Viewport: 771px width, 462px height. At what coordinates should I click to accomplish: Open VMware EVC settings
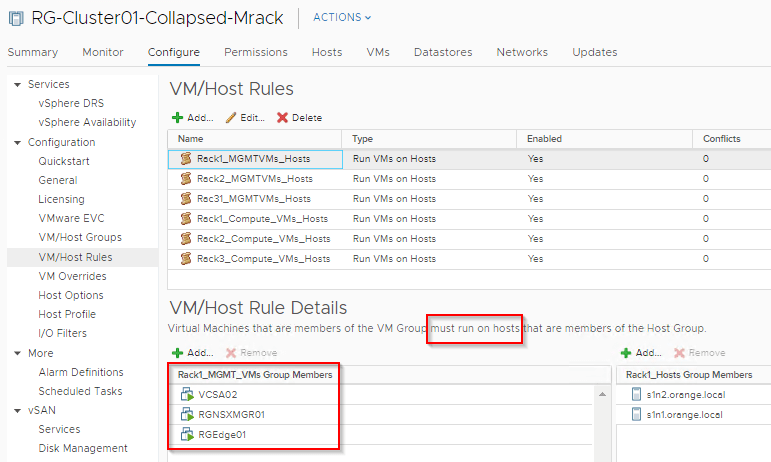pyautogui.click(x=71, y=218)
